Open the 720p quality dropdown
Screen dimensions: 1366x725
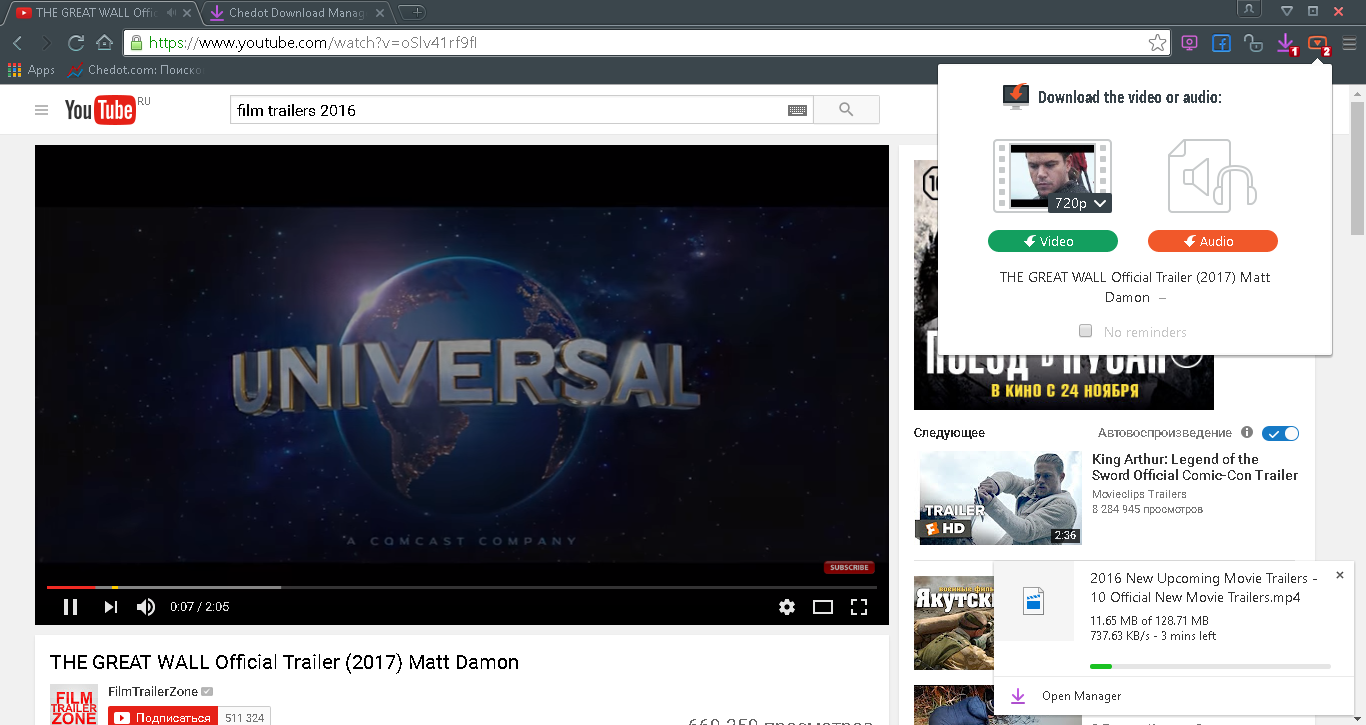click(1080, 203)
